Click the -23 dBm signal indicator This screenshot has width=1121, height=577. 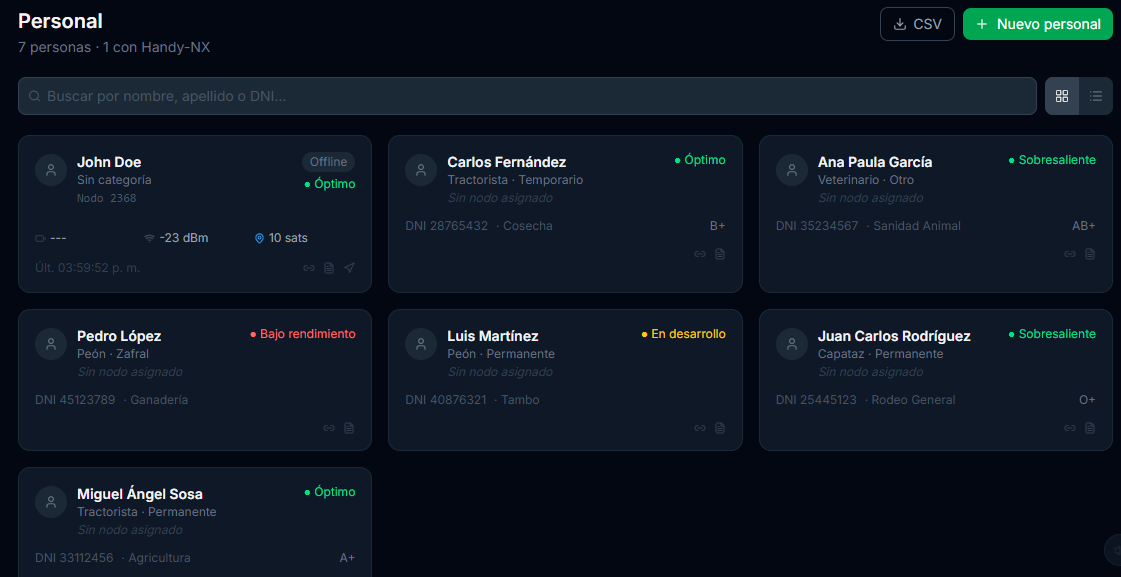click(177, 238)
